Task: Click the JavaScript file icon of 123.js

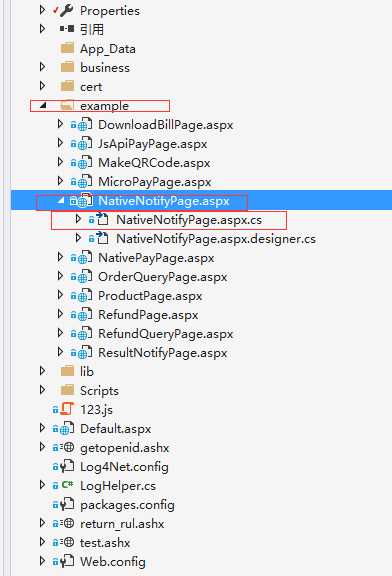Action: coord(66,410)
